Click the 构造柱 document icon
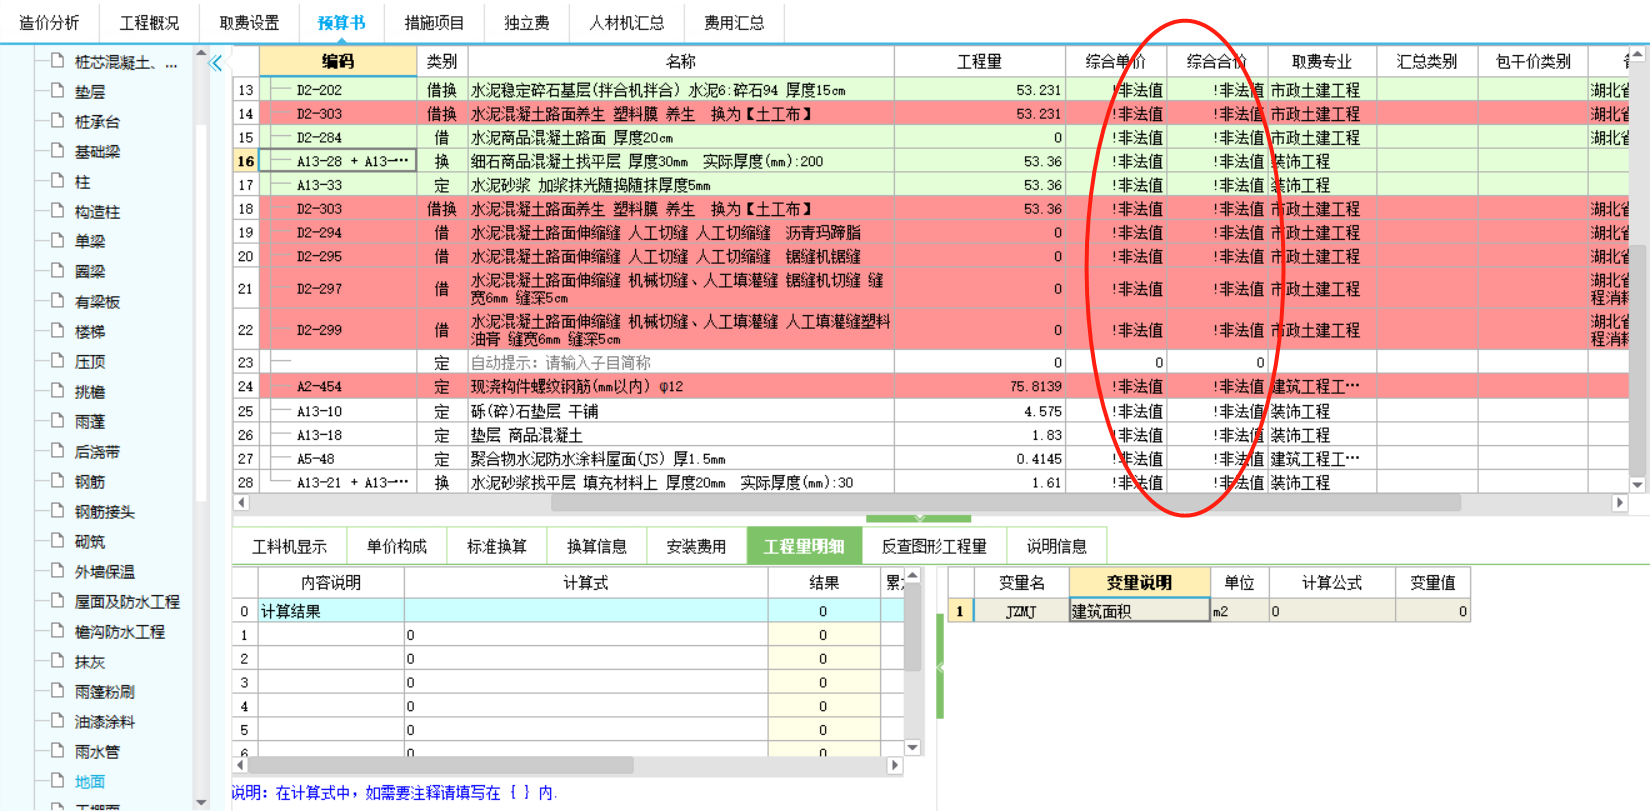 (58, 211)
